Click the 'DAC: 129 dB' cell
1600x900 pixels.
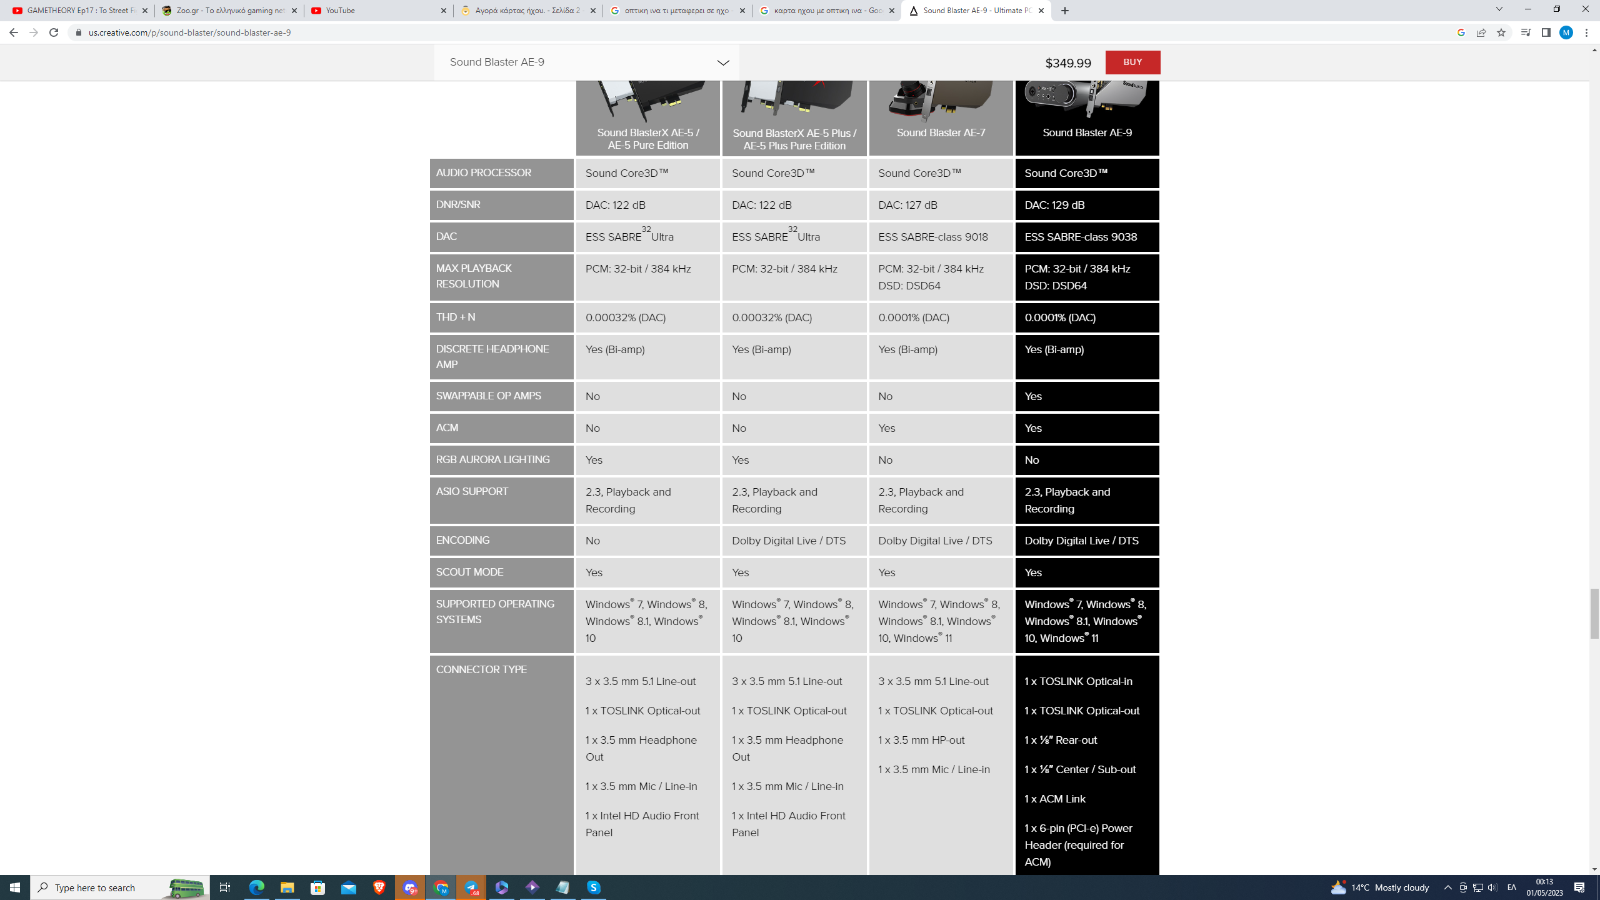1087,205
